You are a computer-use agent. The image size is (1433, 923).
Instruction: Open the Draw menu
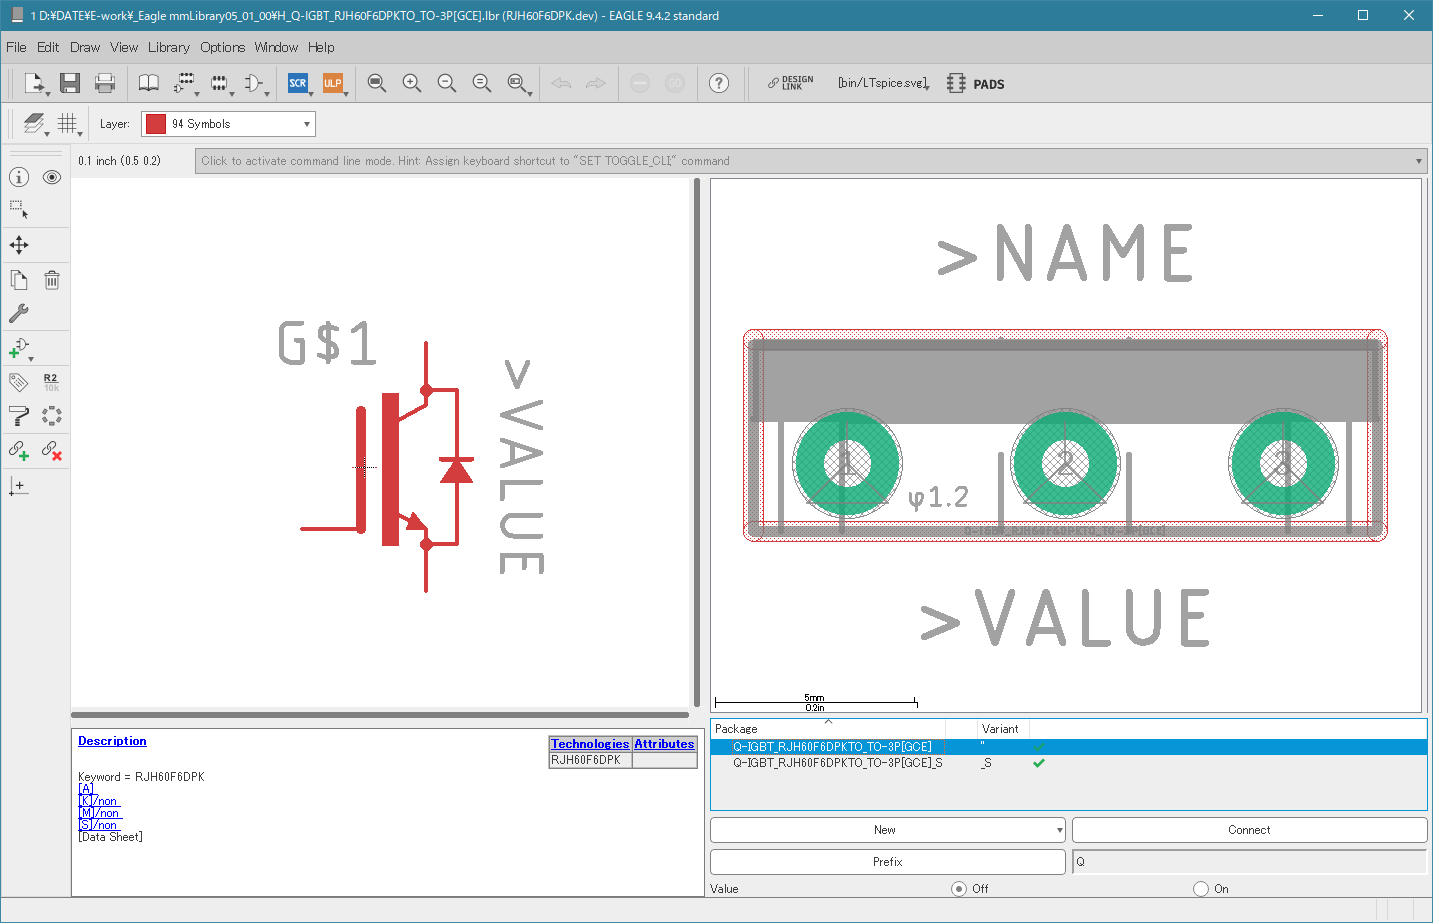[x=85, y=47]
